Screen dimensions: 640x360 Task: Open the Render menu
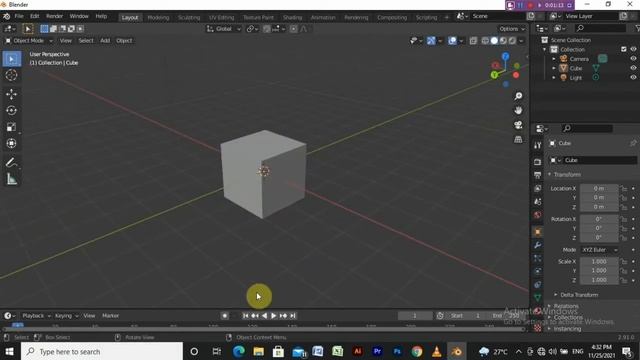pyautogui.click(x=54, y=16)
